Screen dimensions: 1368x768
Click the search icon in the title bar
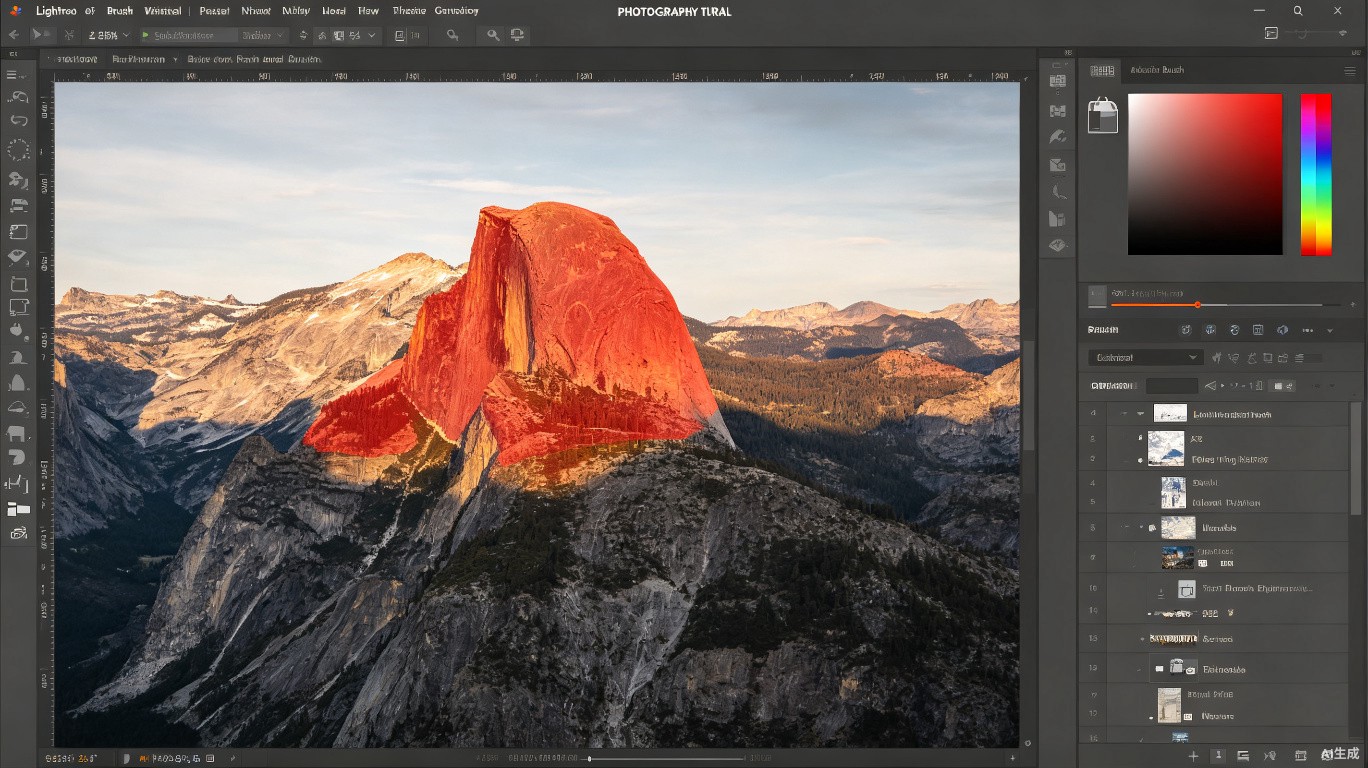tap(1298, 11)
